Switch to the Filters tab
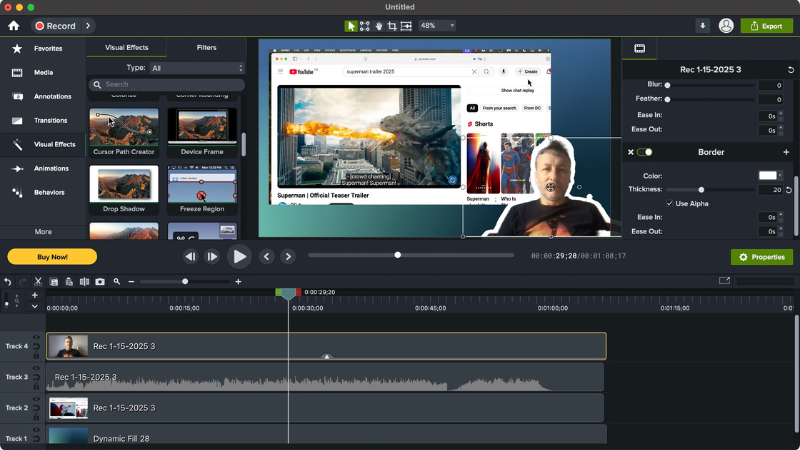Image resolution: width=800 pixels, height=450 pixels. click(206, 47)
